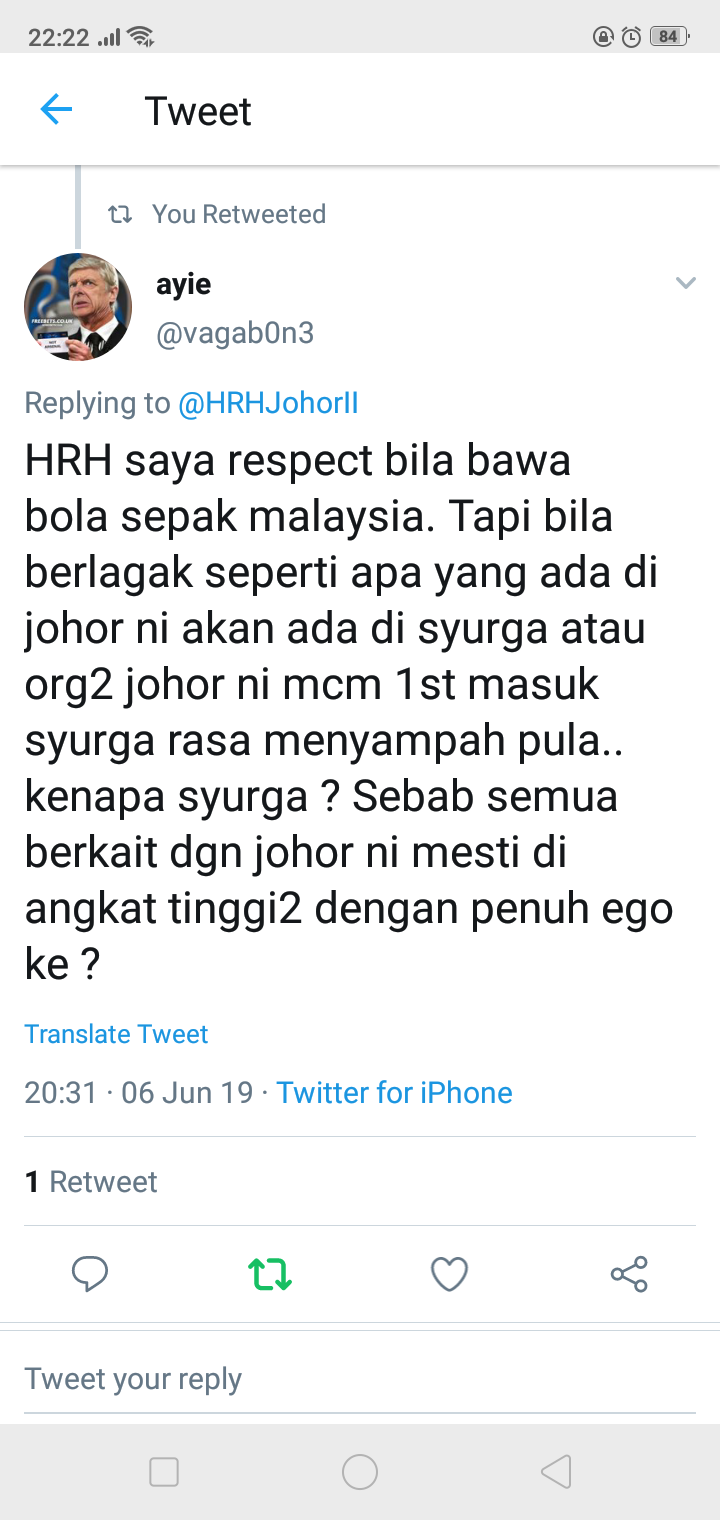720x1520 pixels.
Task: Like the tweet with the heart icon
Action: 449,1273
